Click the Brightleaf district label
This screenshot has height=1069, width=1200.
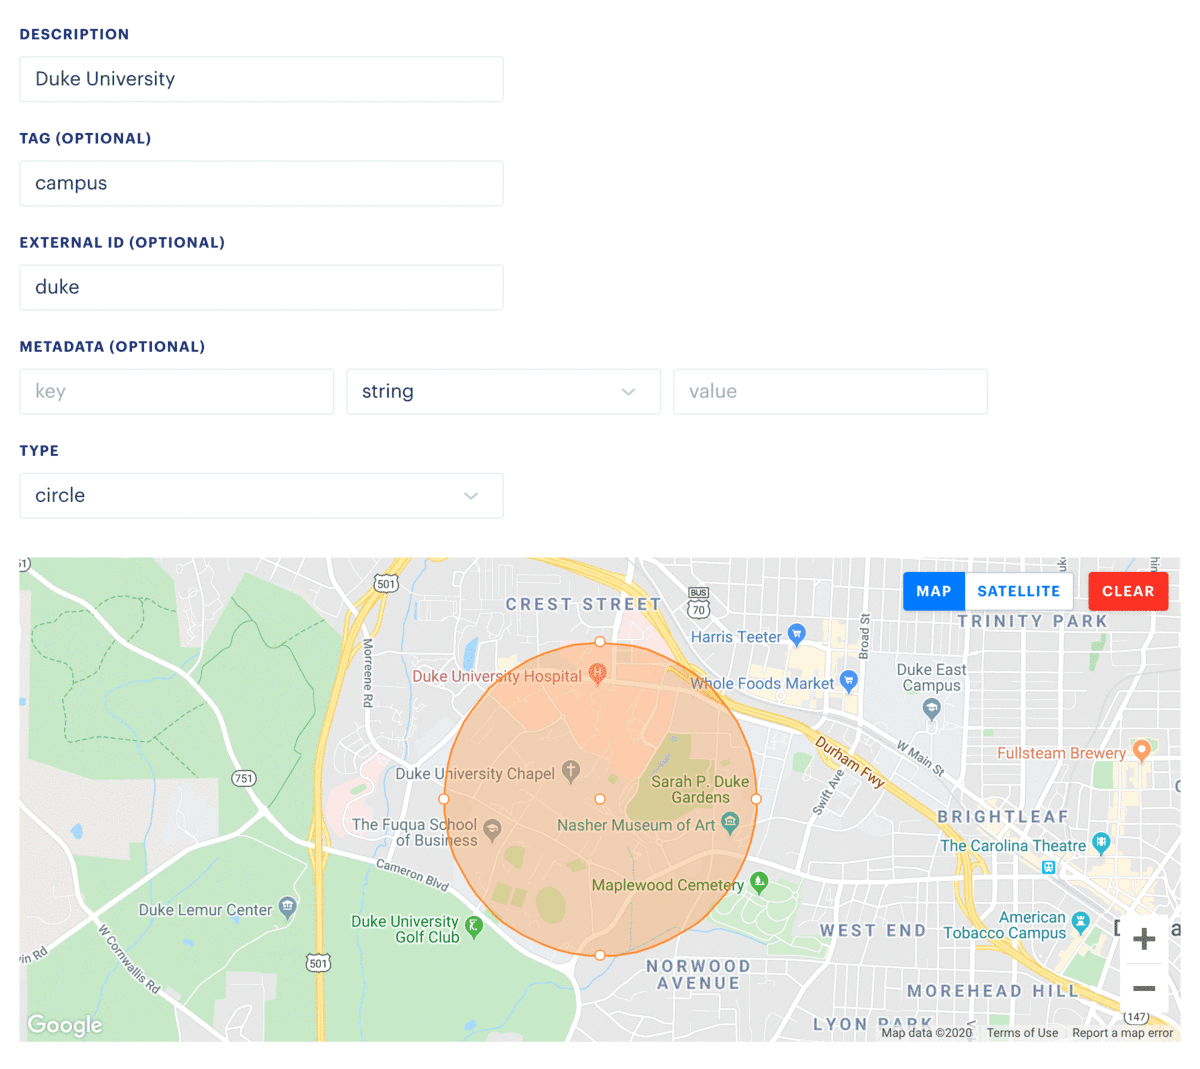point(1003,817)
